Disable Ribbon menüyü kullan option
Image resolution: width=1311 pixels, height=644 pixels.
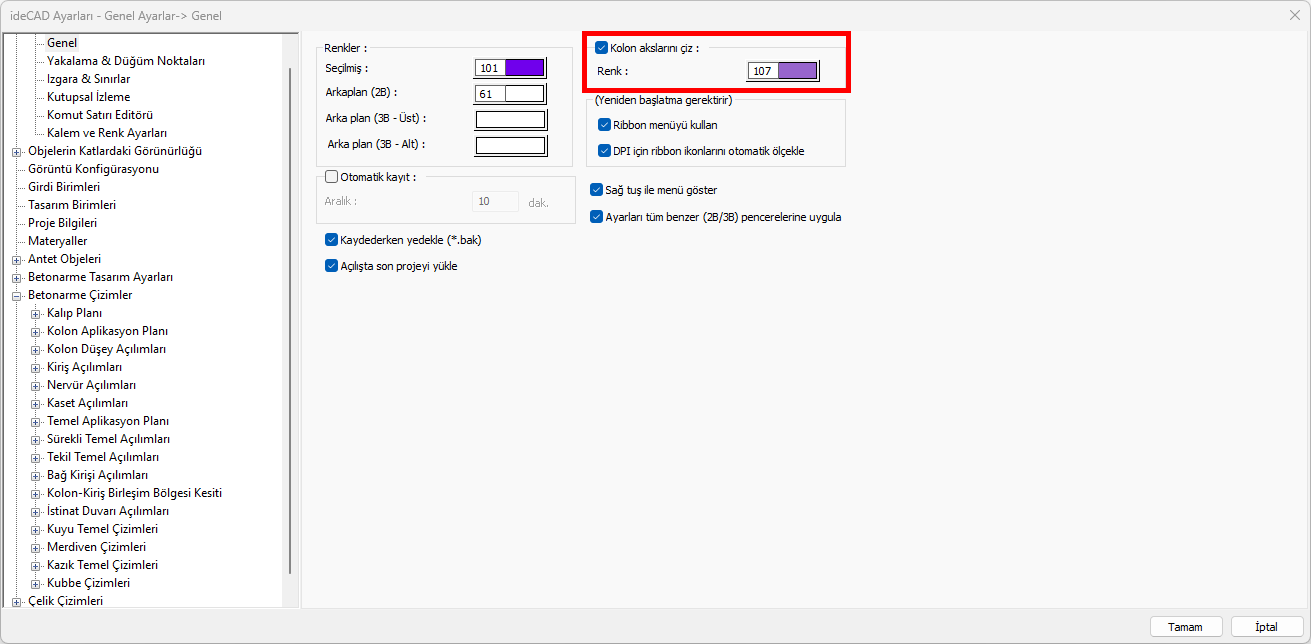click(604, 125)
